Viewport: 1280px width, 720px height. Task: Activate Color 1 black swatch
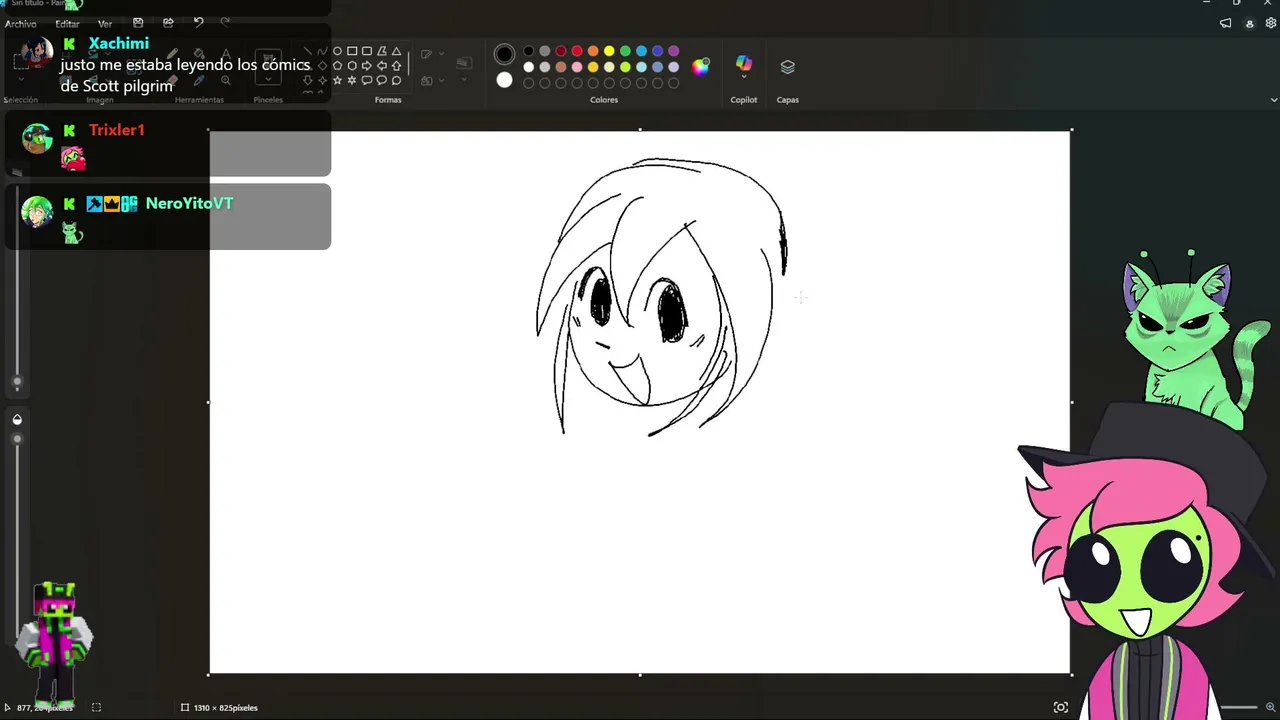click(x=505, y=54)
